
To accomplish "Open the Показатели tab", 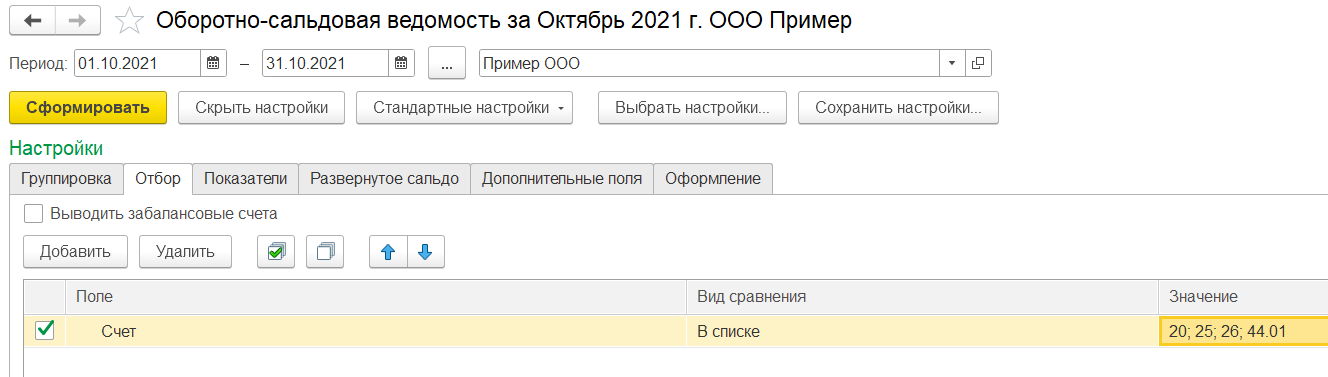I will click(x=245, y=179).
